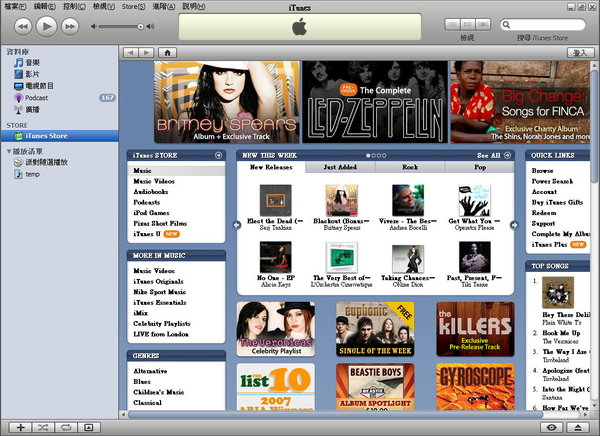This screenshot has width=600, height=436.
Task: Open the Complete Led Zeppelin banner
Action: click(375, 102)
